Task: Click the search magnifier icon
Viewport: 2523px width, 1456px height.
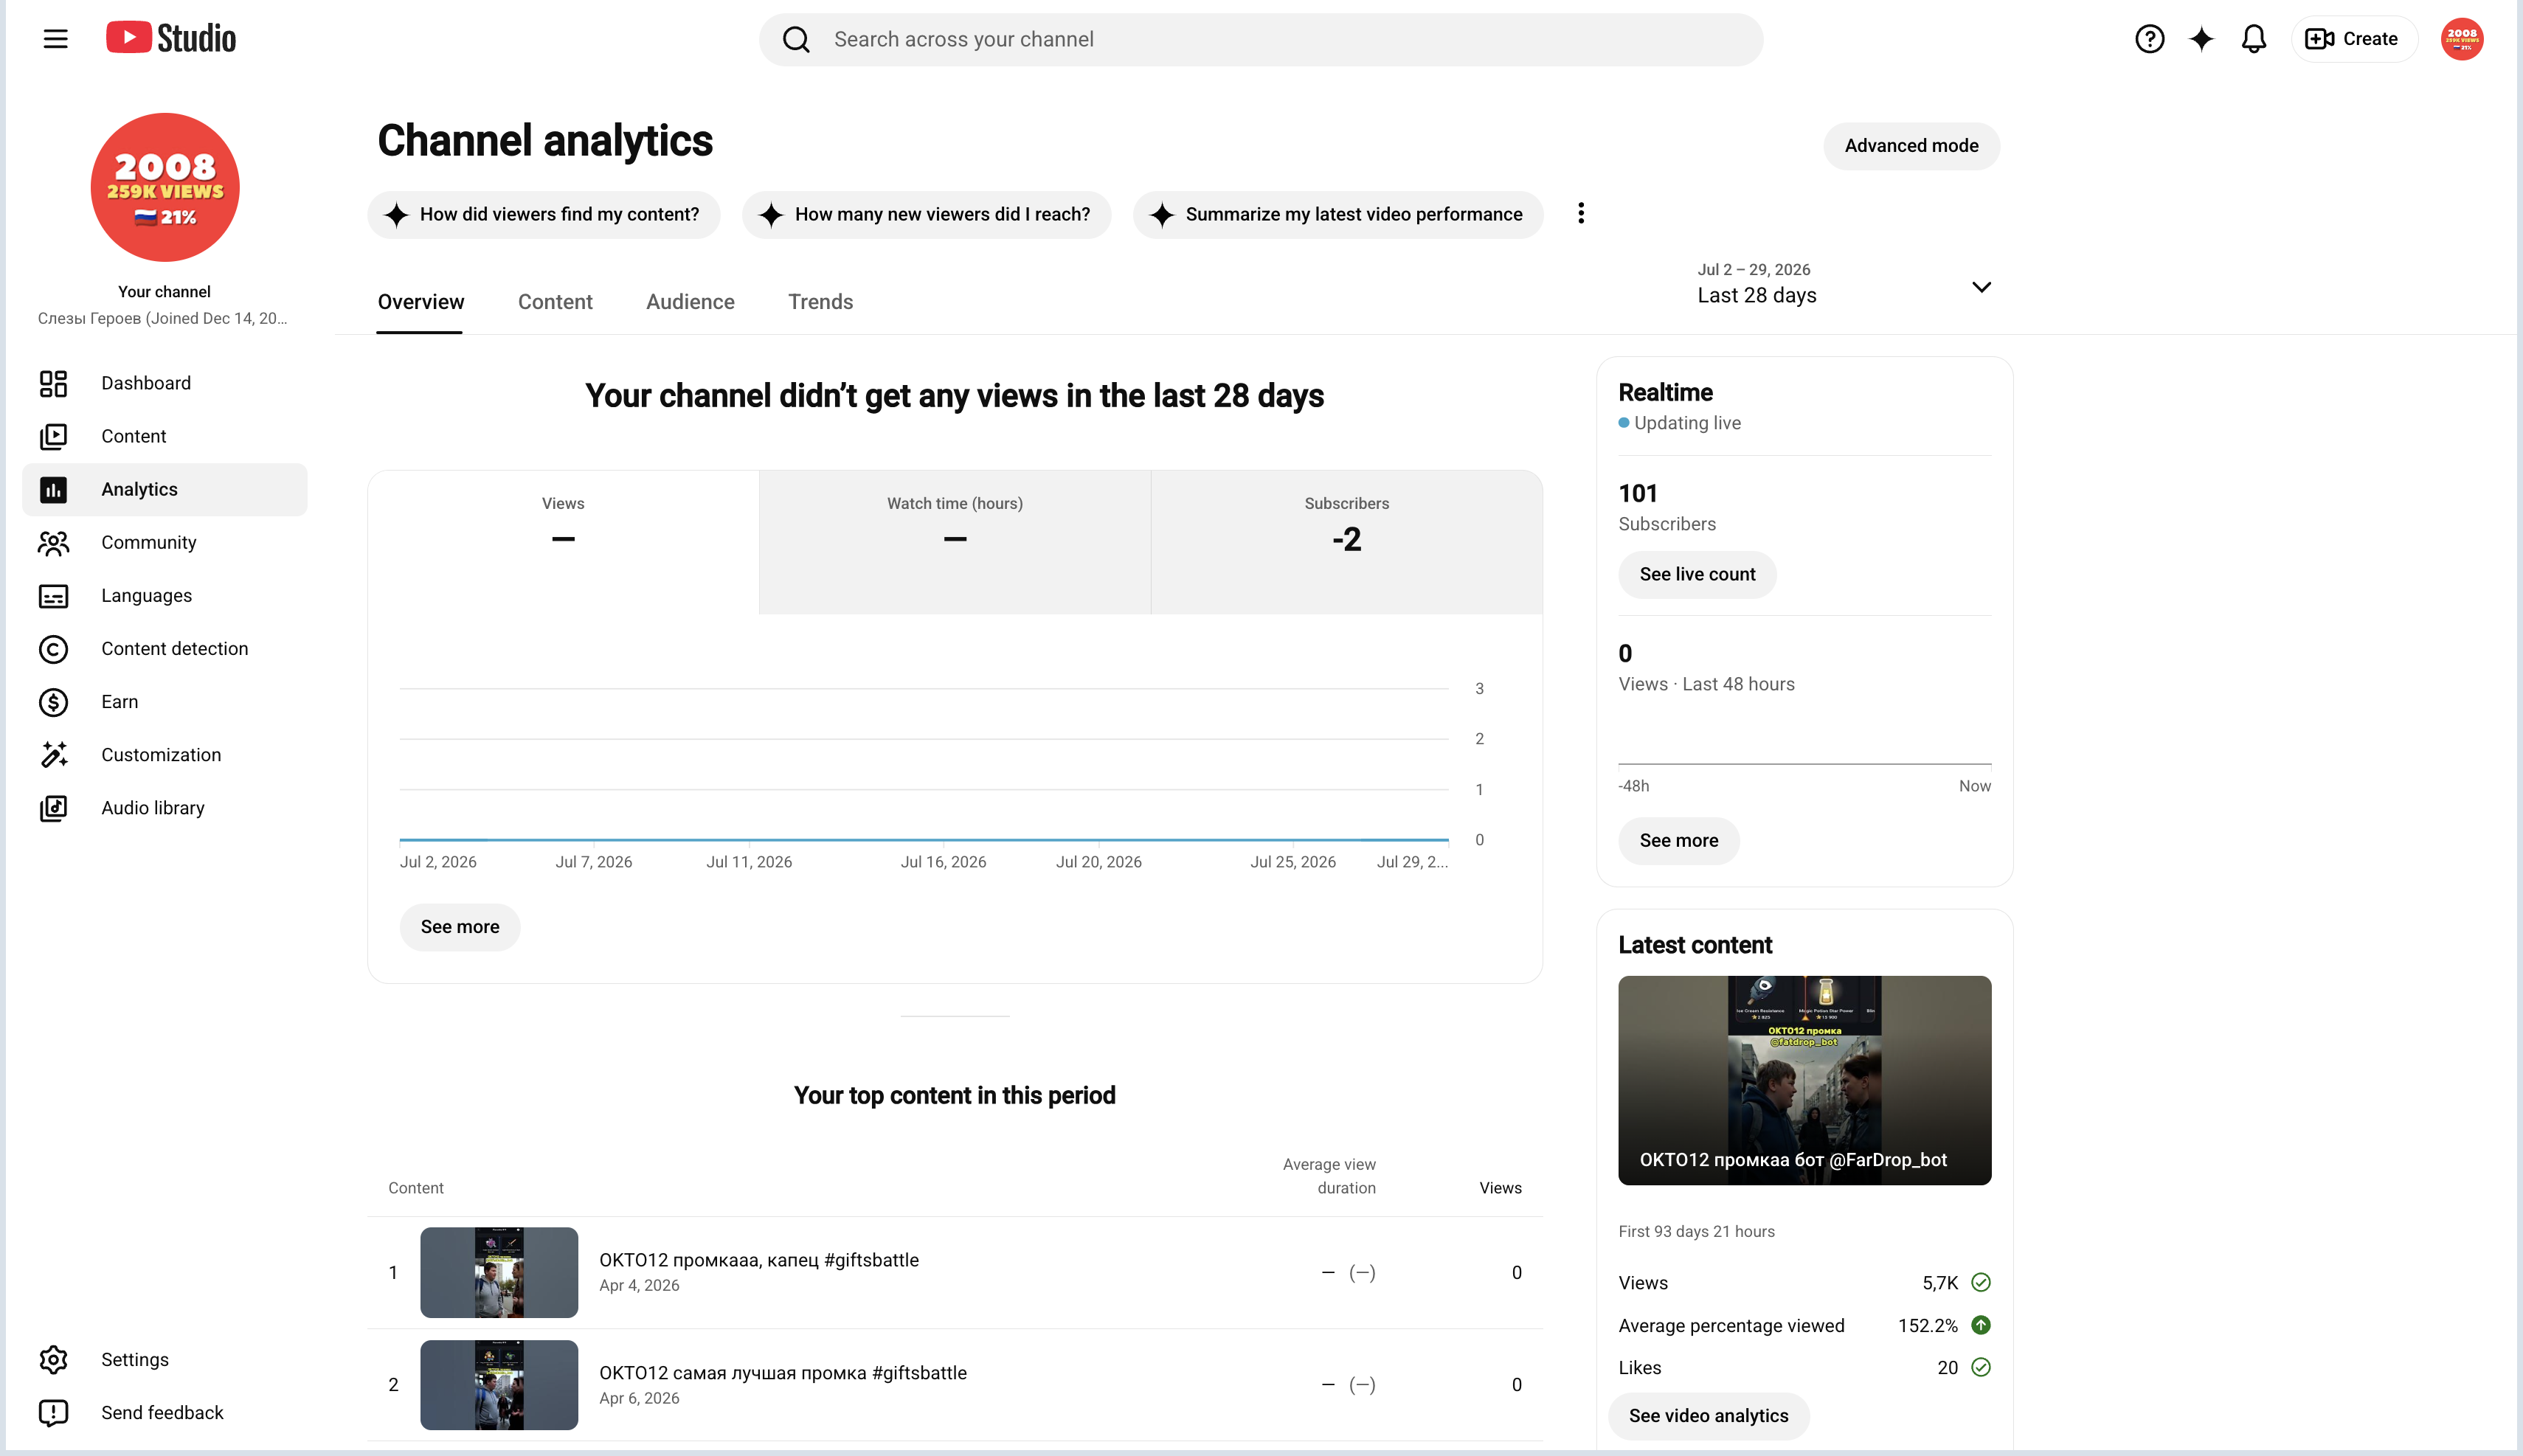Action: pos(796,39)
